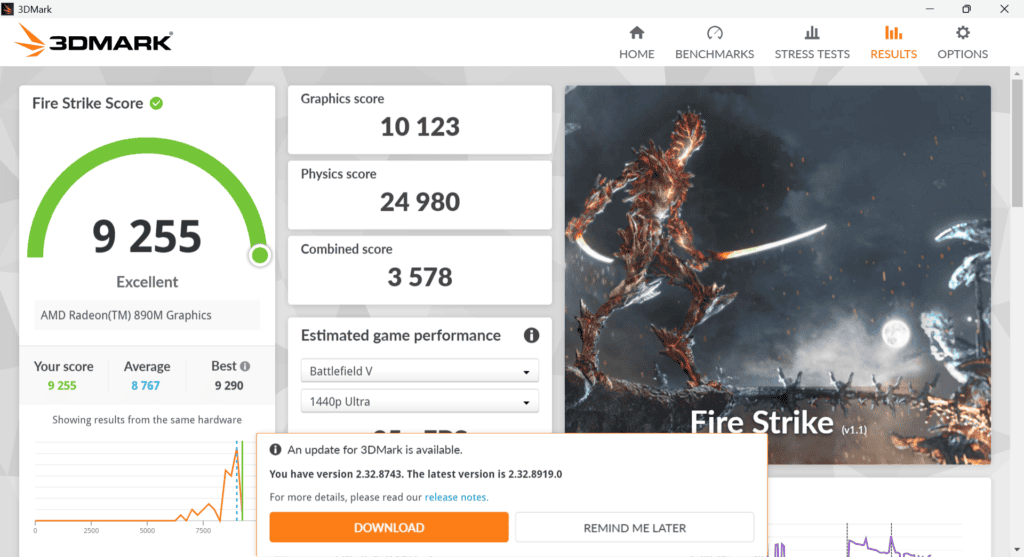Click the scrollbar up arrow
The height and width of the screenshot is (557, 1024).
(x=1017, y=74)
